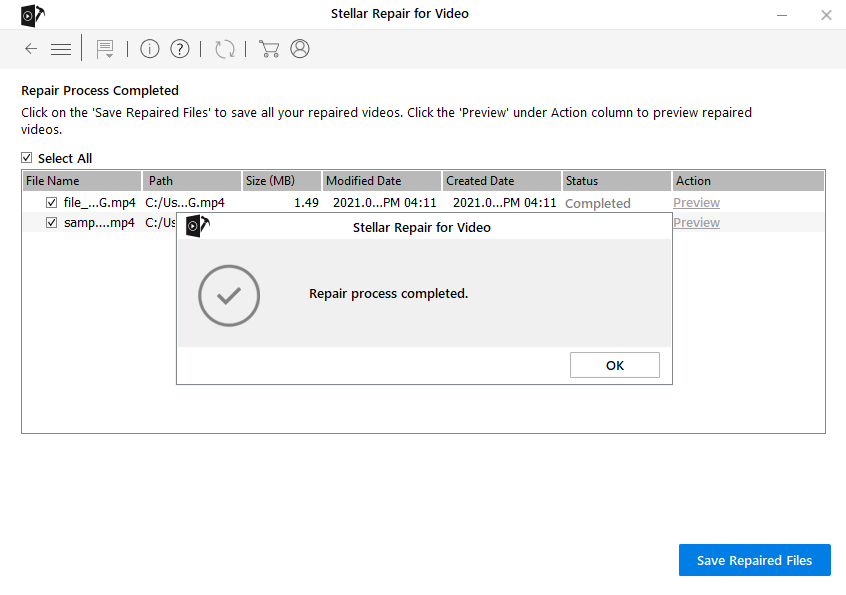
Task: Click the Action column header
Action: [x=748, y=181]
